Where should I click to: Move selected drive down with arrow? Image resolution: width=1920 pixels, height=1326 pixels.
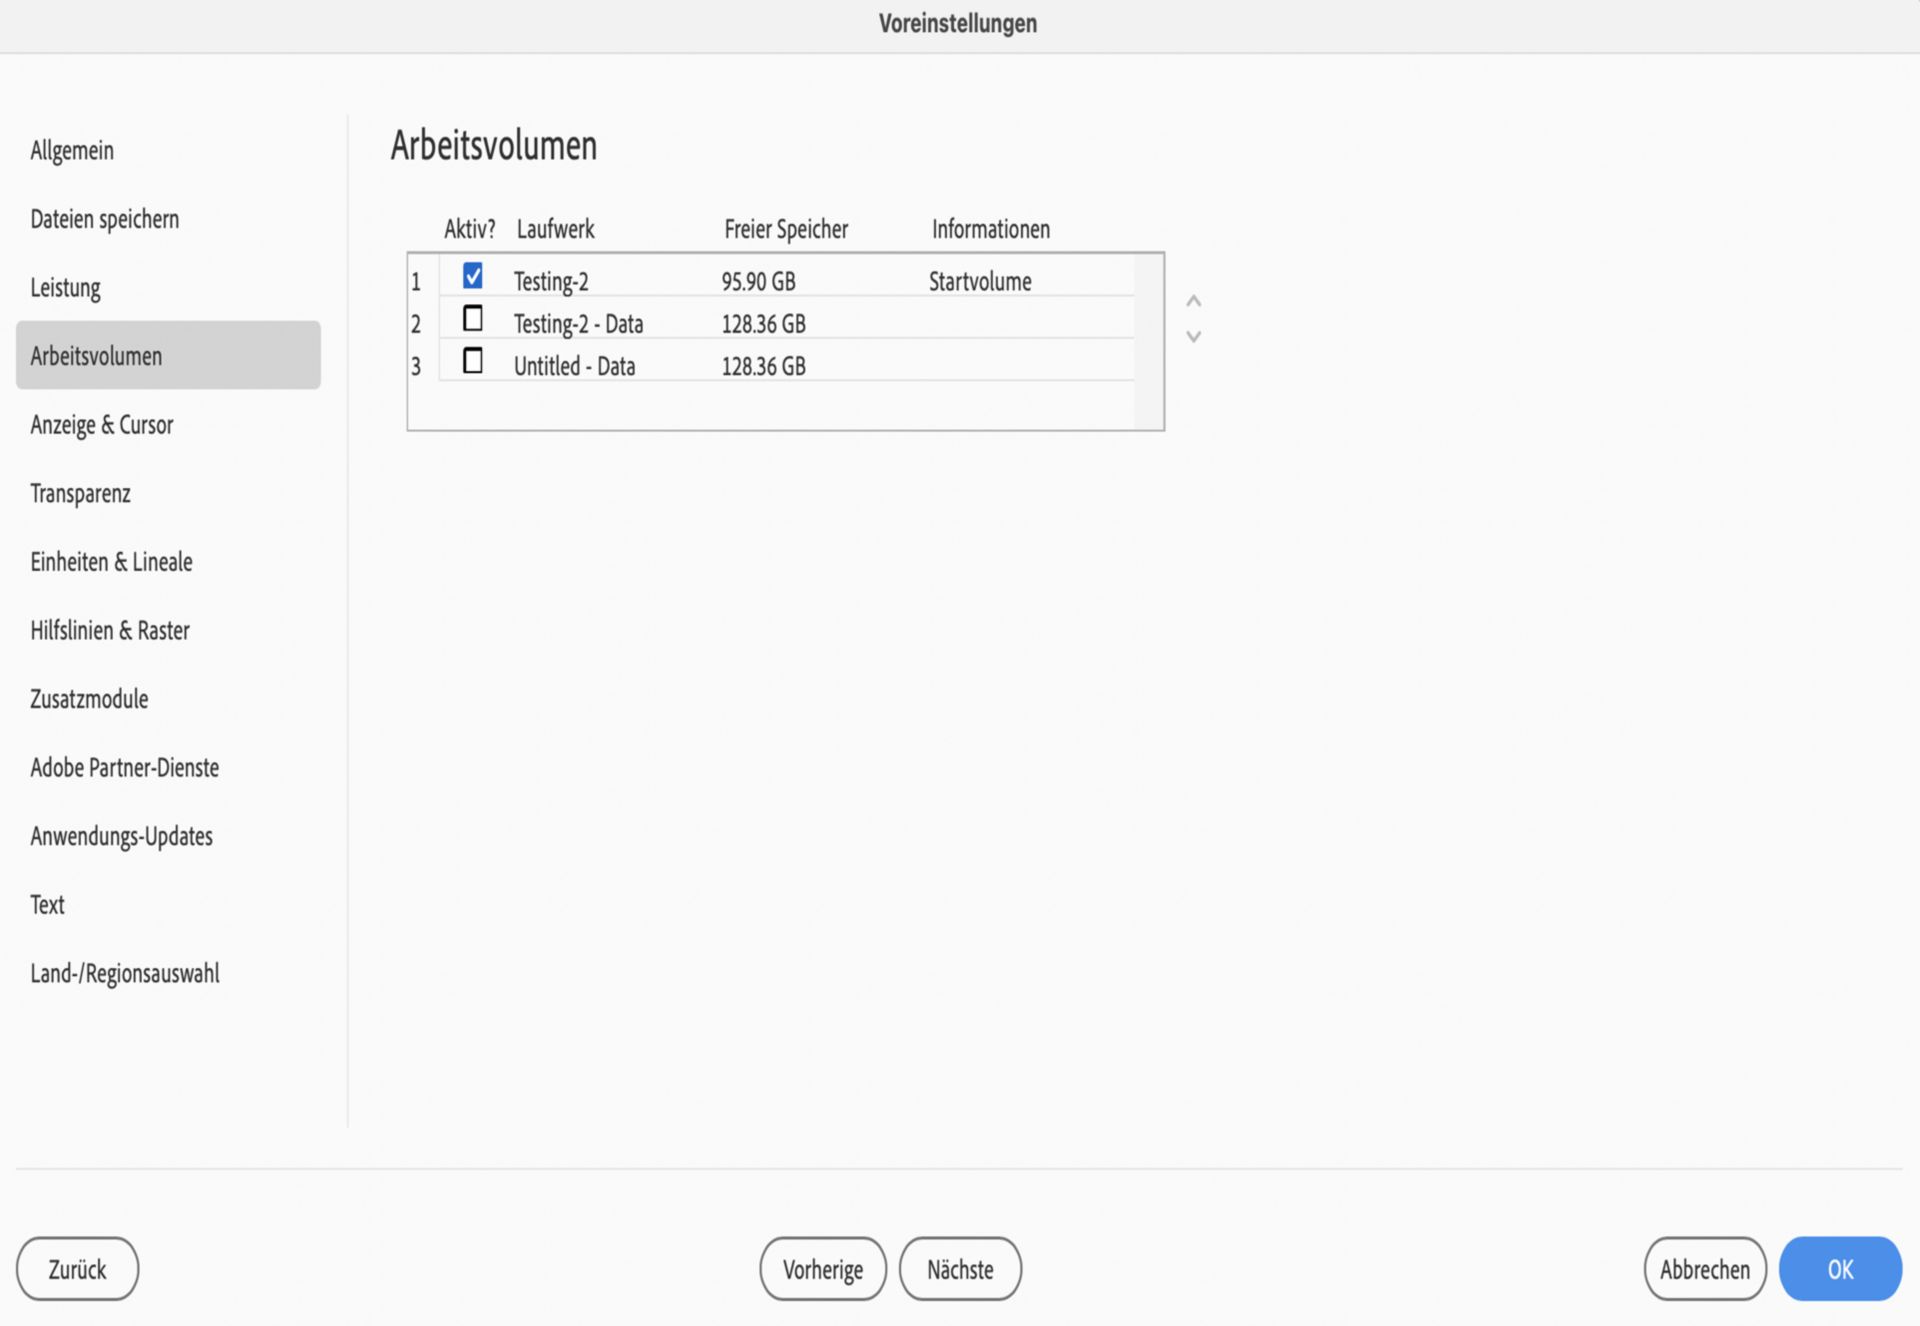[1193, 337]
